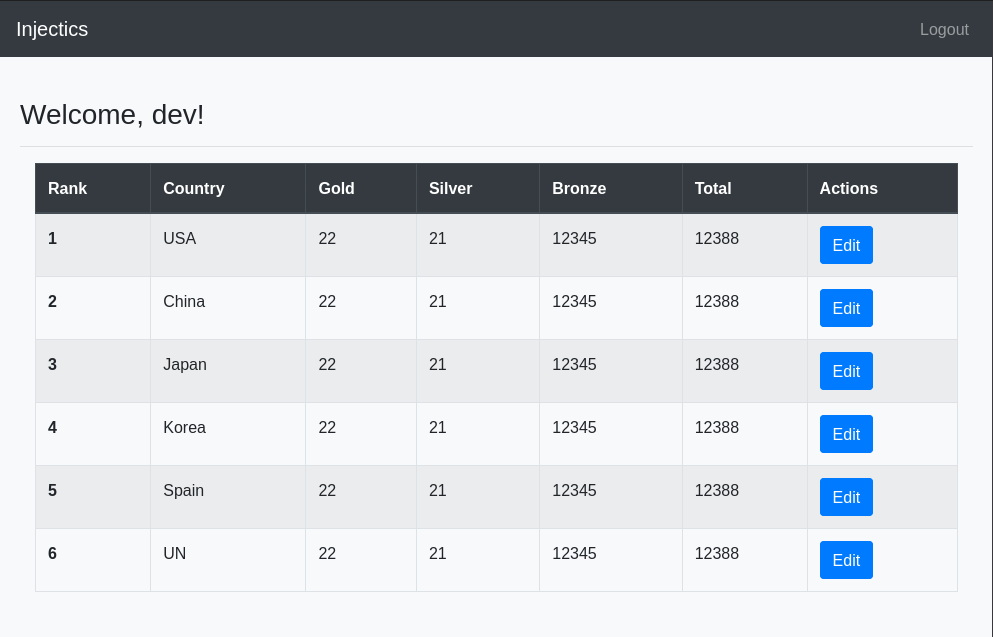Edit the USA row
This screenshot has height=637, width=993.
tap(845, 245)
